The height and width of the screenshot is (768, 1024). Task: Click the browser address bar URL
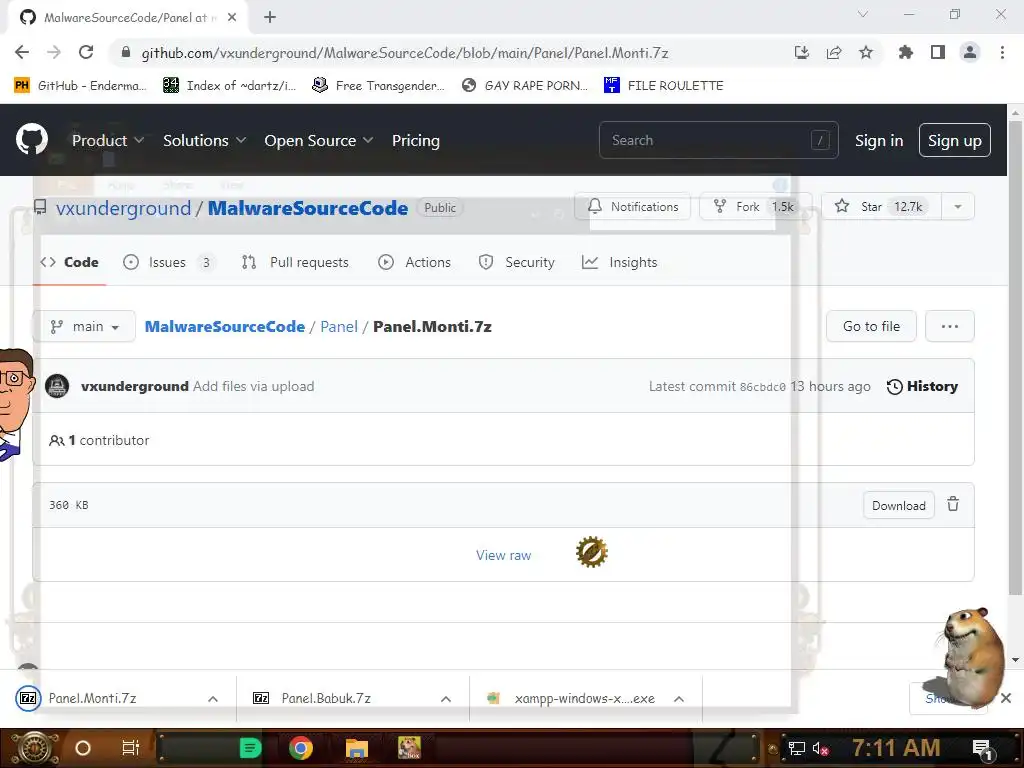pos(405,53)
